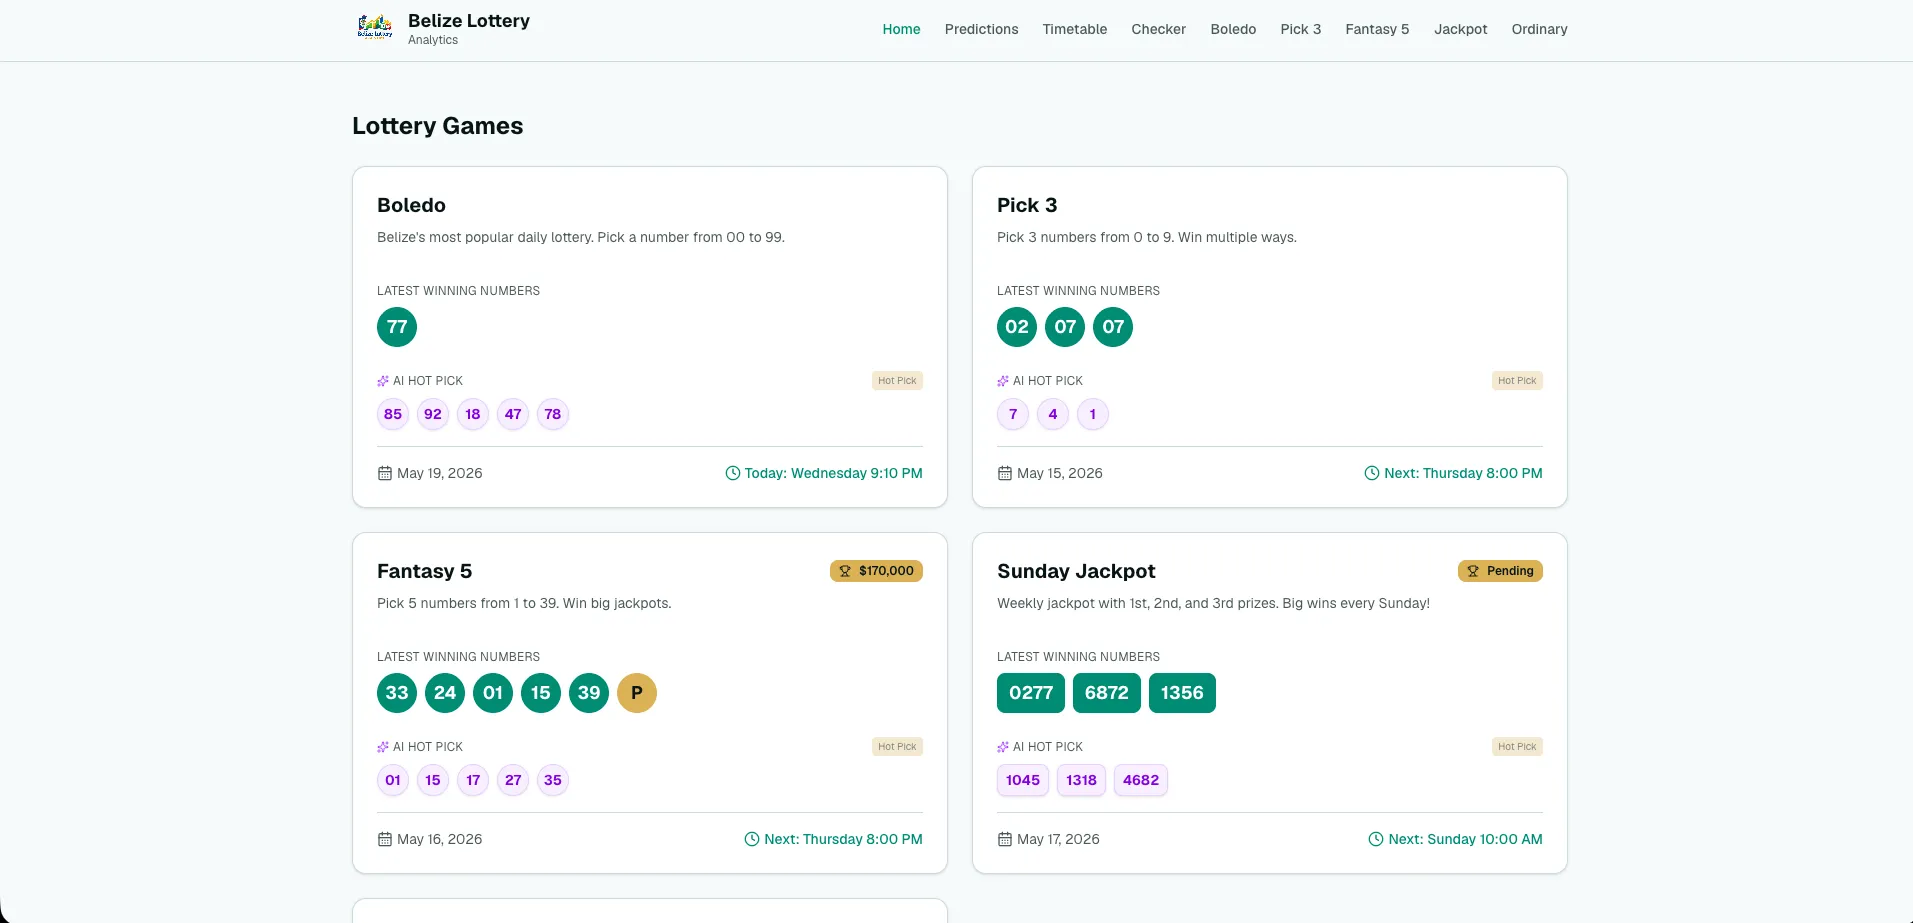Click the Pick 3 winning ball 02
Image resolution: width=1913 pixels, height=923 pixels.
pyautogui.click(x=1017, y=327)
